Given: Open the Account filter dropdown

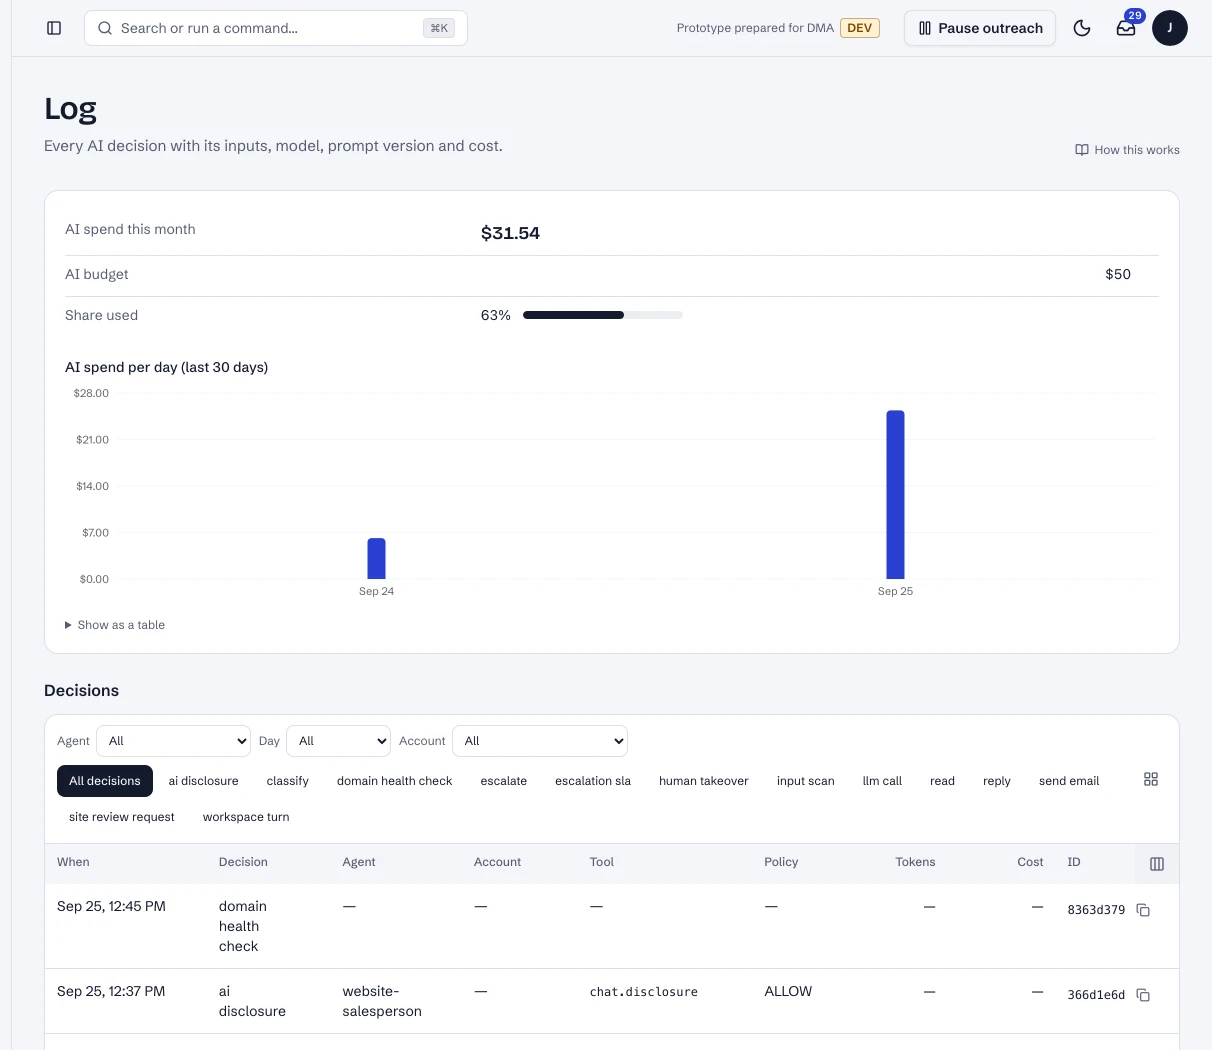Looking at the screenshot, I should click(540, 741).
